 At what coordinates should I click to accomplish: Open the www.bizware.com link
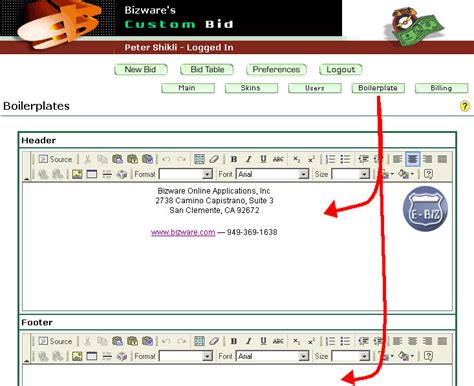[x=183, y=232]
